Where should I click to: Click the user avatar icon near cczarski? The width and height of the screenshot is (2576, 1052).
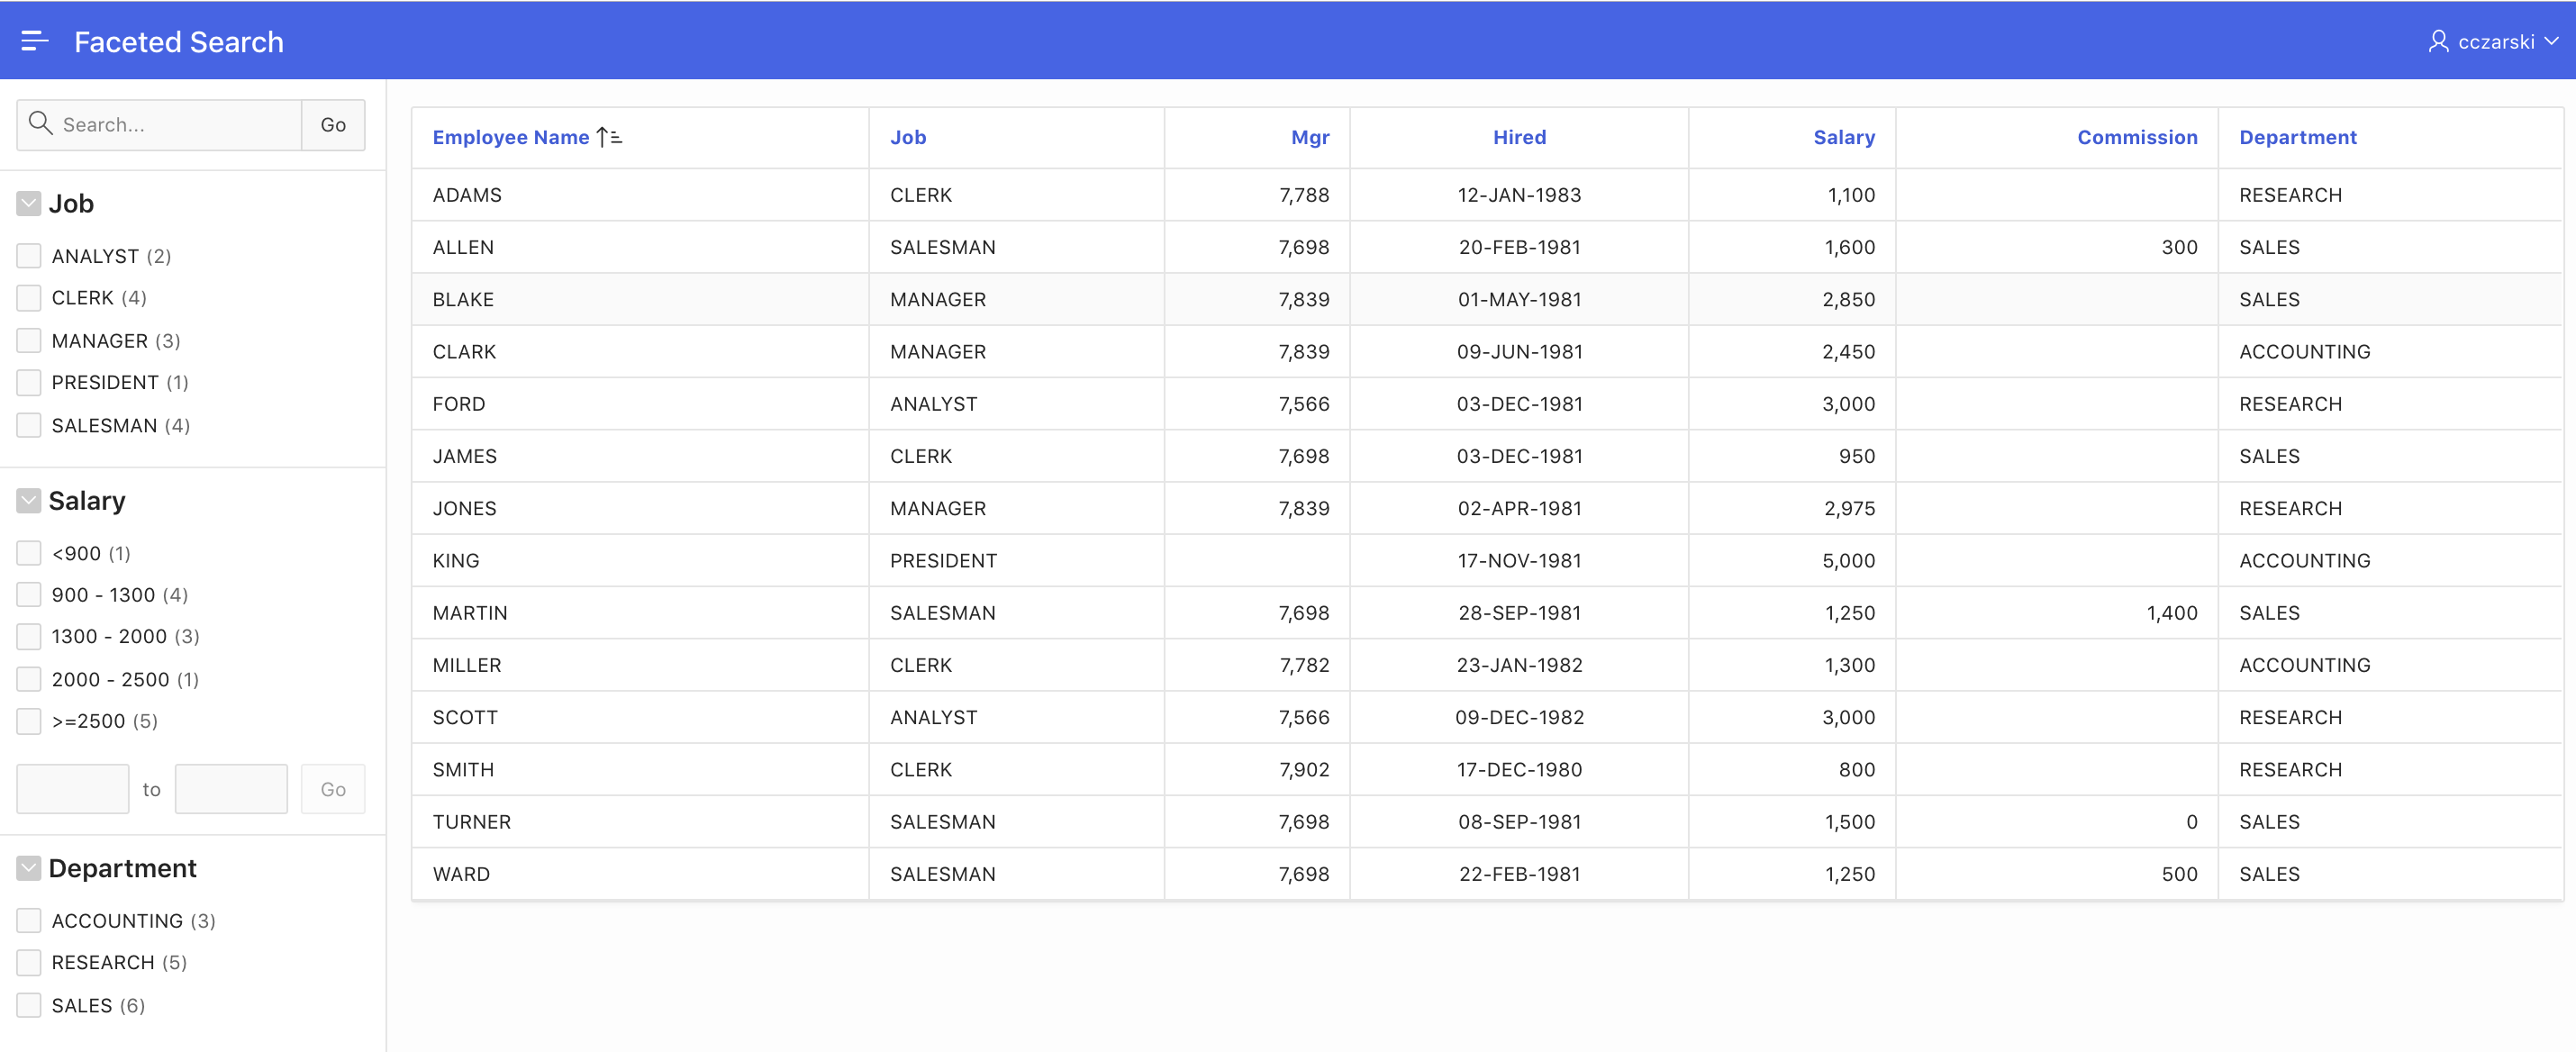pos(2438,41)
